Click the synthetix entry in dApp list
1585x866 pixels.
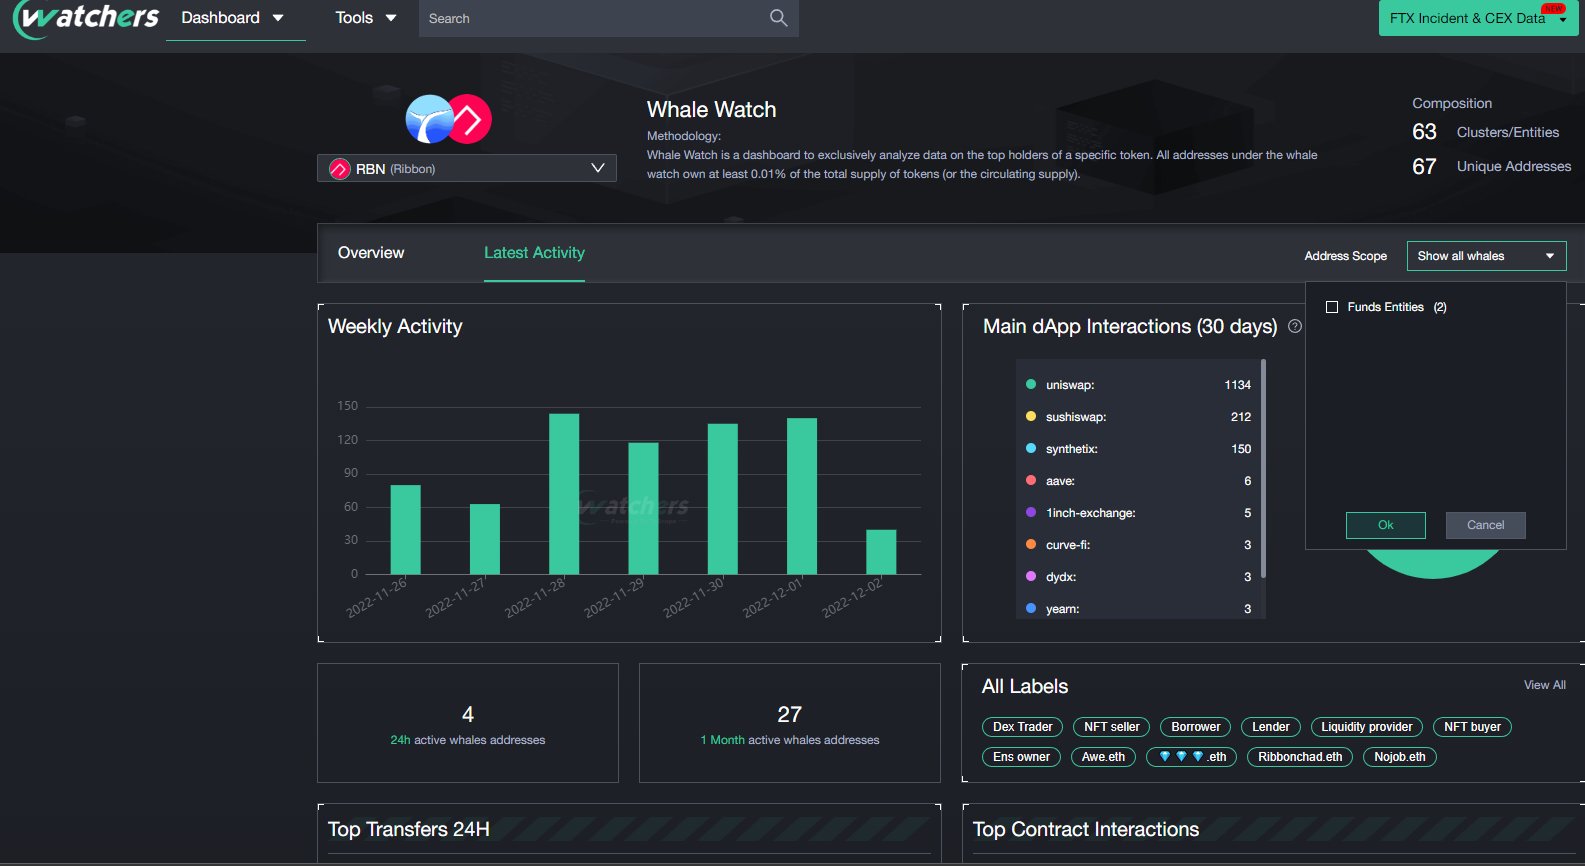(x=1138, y=449)
